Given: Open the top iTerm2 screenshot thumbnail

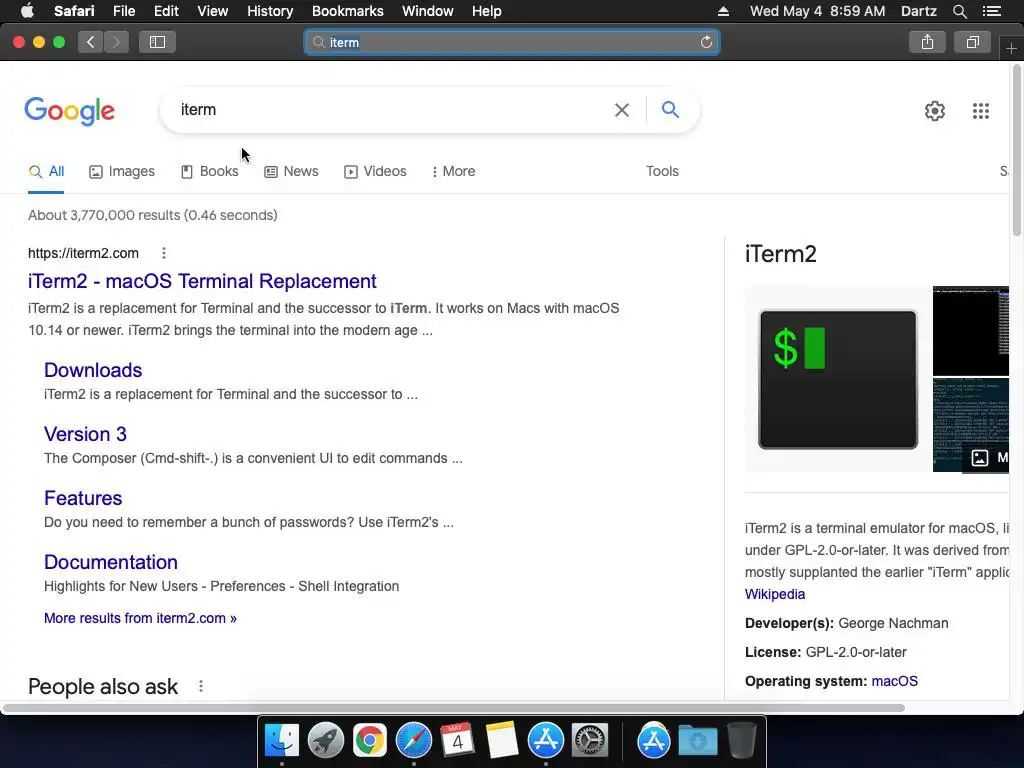Looking at the screenshot, I should click(x=970, y=330).
